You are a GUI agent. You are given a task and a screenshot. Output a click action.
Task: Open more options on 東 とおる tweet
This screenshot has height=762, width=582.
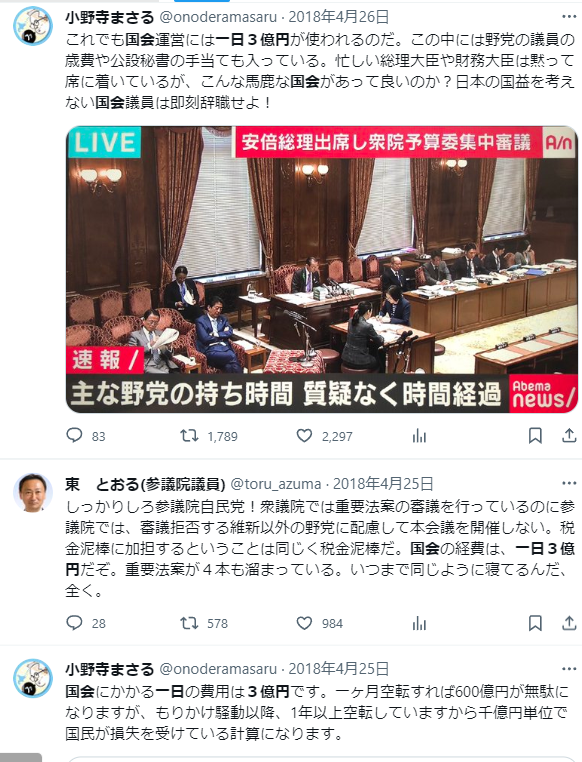click(569, 483)
